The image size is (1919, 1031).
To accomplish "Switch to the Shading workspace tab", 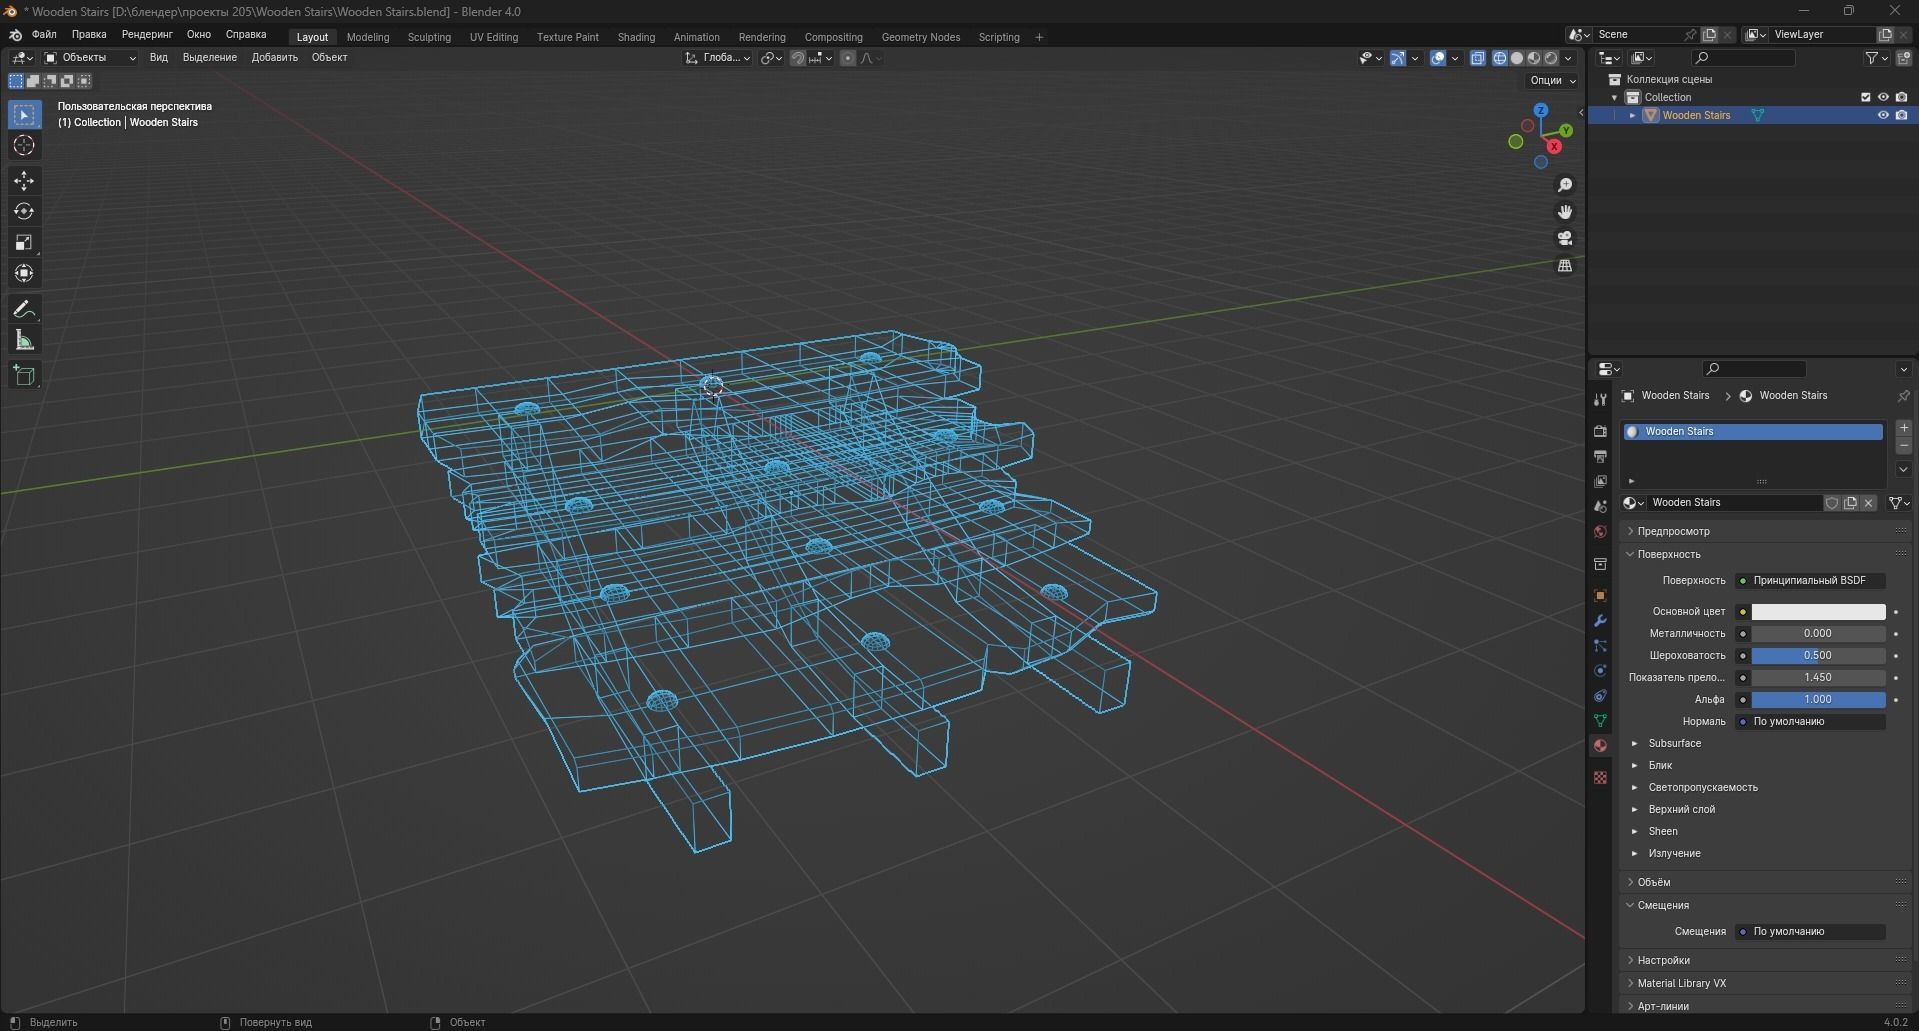I will point(636,37).
